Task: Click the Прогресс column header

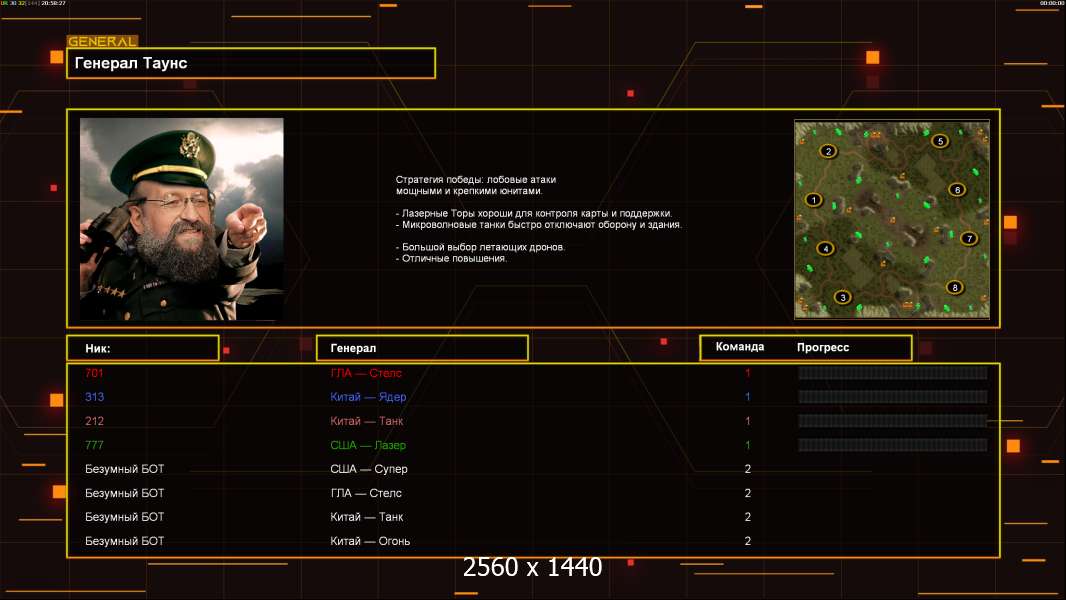Action: pyautogui.click(x=823, y=348)
